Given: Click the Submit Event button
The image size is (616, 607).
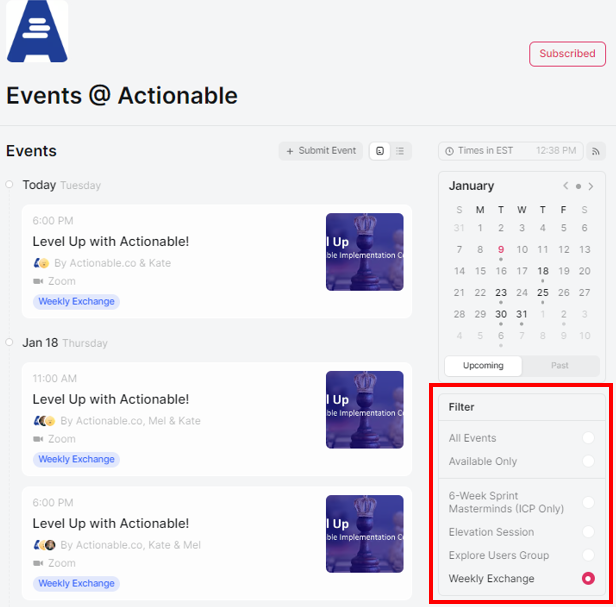Looking at the screenshot, I should [x=321, y=151].
